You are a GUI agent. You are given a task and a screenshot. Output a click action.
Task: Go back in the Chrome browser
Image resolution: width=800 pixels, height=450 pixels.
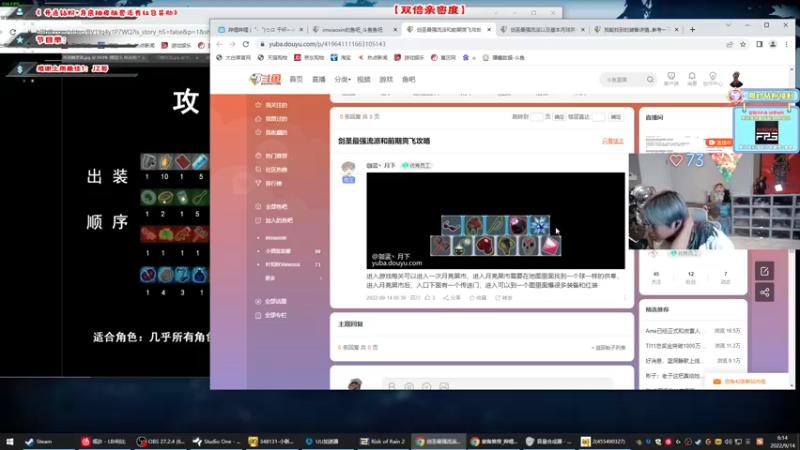219,44
